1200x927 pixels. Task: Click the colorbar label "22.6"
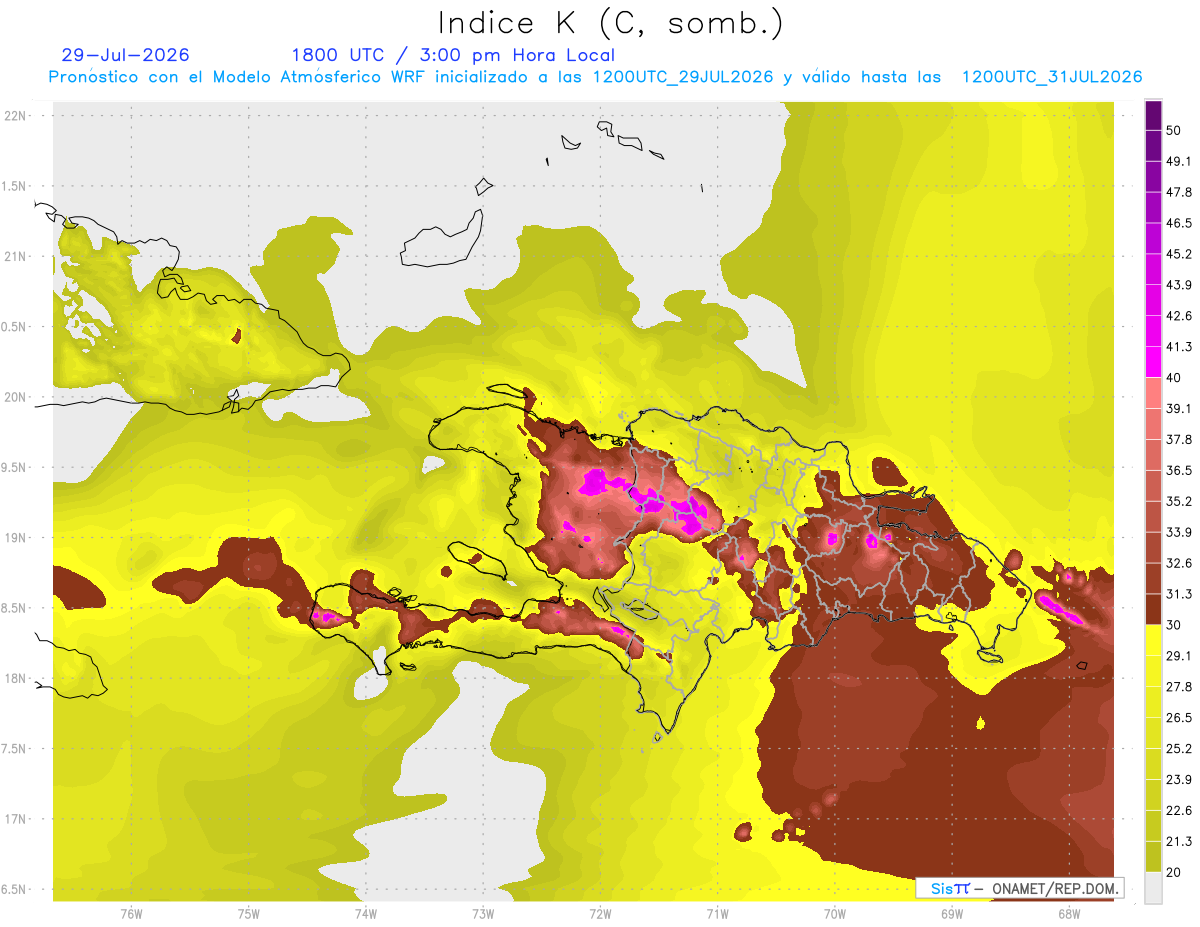(1180, 810)
